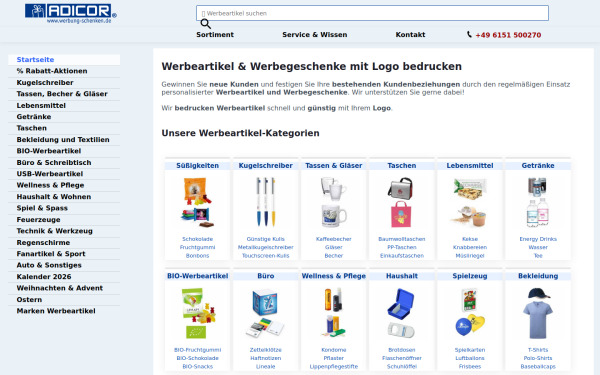600x375 pixels.
Task: Open Auto & Sonstiges sidebar link
Action: click(x=64, y=265)
